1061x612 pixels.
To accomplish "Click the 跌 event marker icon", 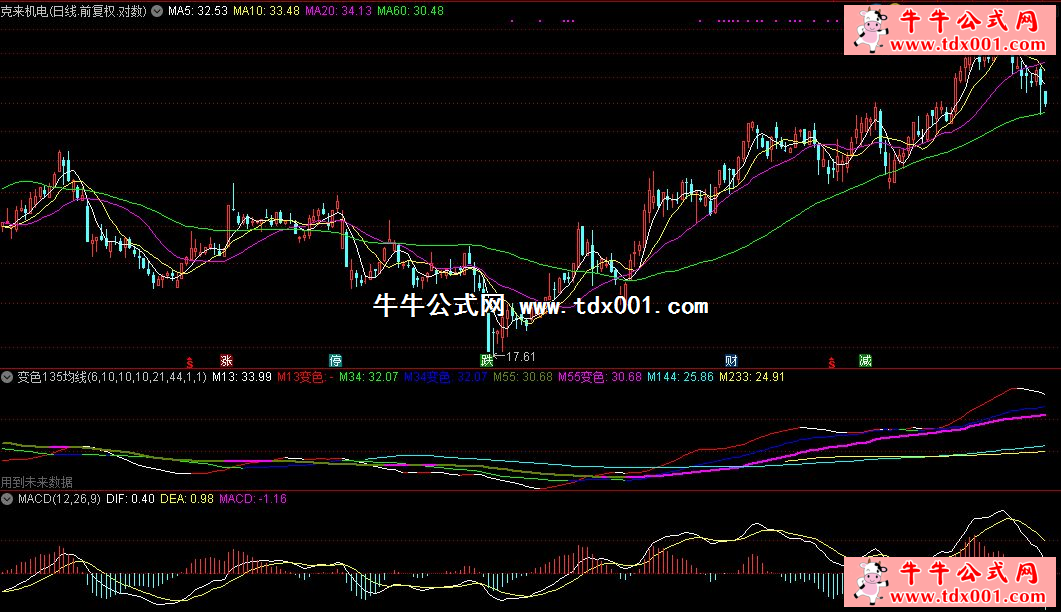I will 487,360.
